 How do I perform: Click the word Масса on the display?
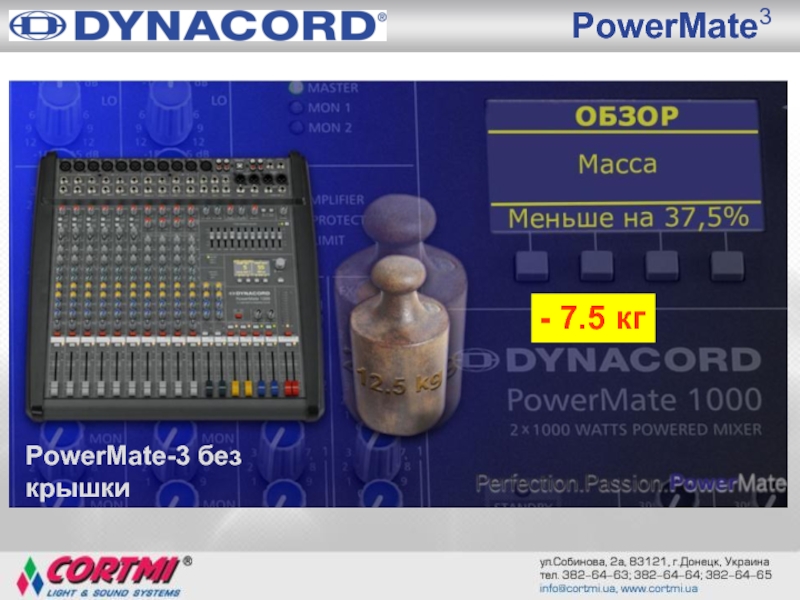[617, 164]
